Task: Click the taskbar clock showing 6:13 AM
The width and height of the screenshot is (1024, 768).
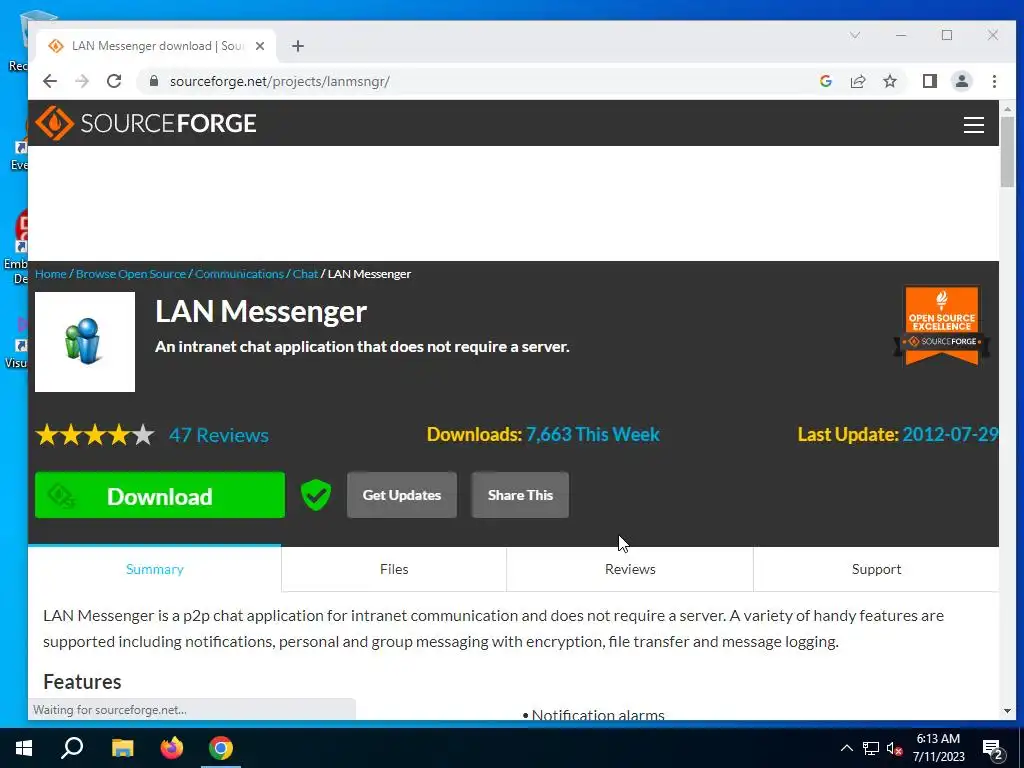Action: click(938, 748)
